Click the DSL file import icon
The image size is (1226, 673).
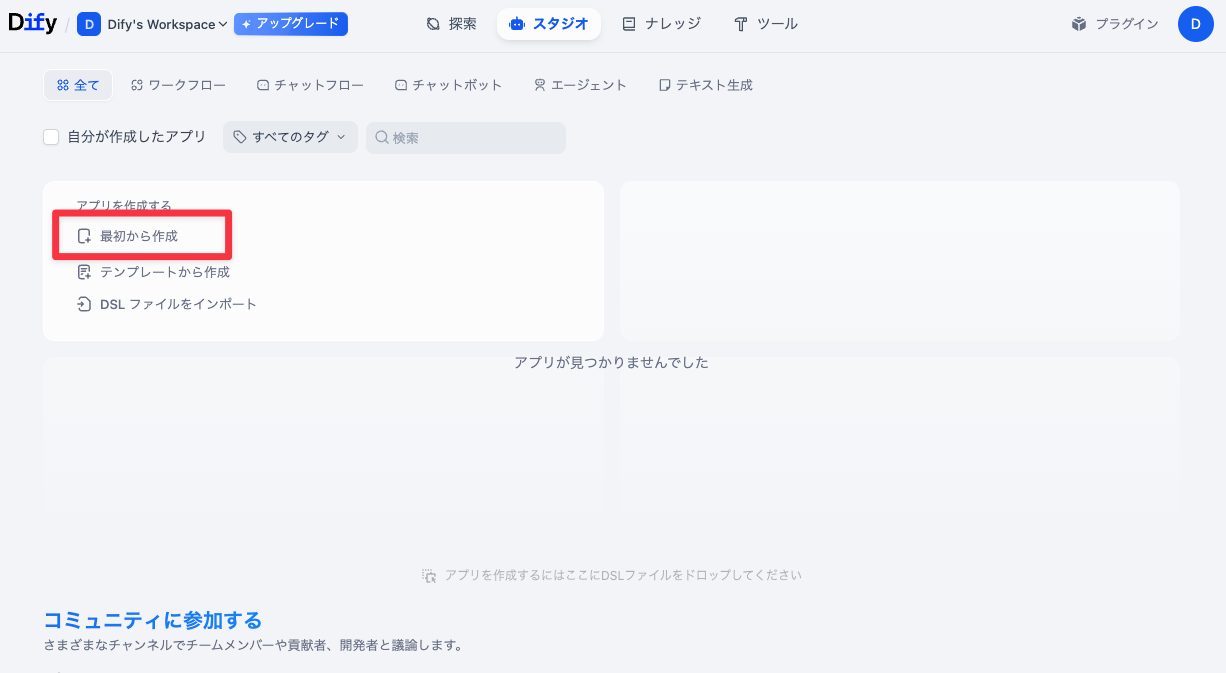pyautogui.click(x=85, y=304)
